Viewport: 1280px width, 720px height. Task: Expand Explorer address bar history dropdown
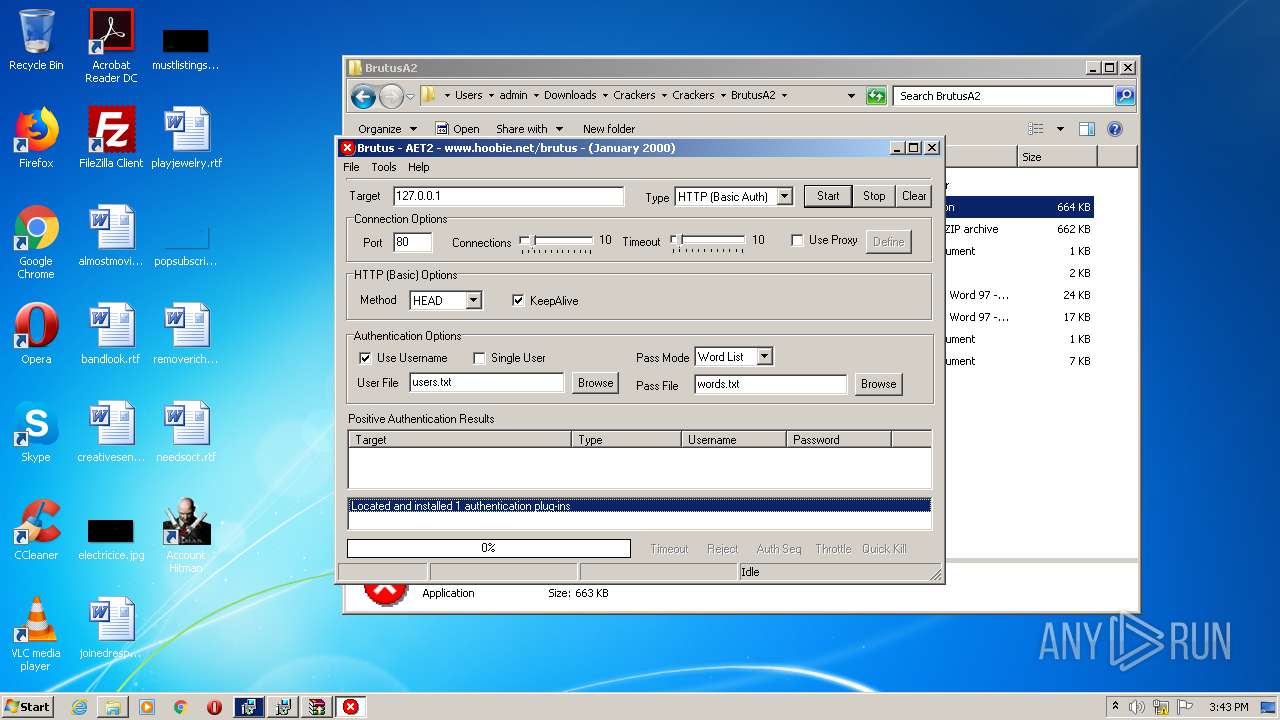851,96
